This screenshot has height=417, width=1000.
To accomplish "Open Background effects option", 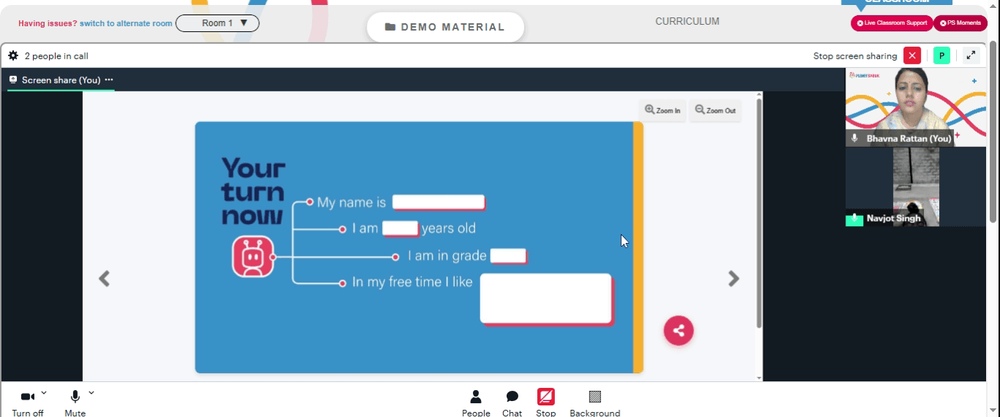I will pos(595,404).
